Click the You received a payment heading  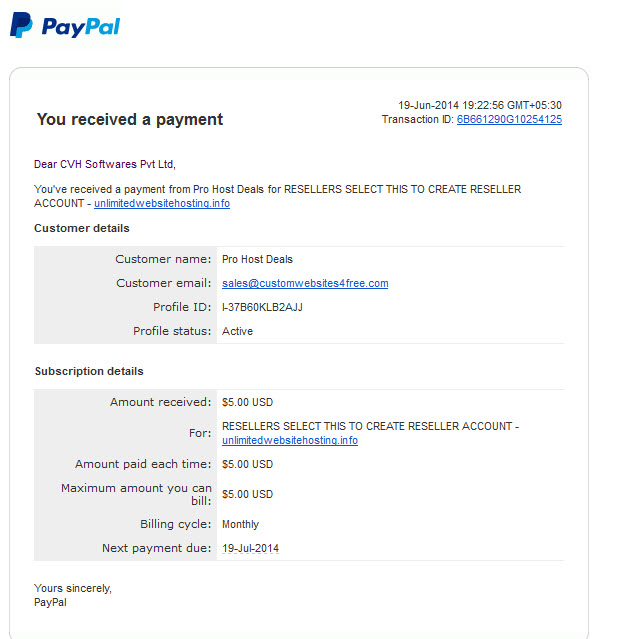pyautogui.click(x=130, y=119)
